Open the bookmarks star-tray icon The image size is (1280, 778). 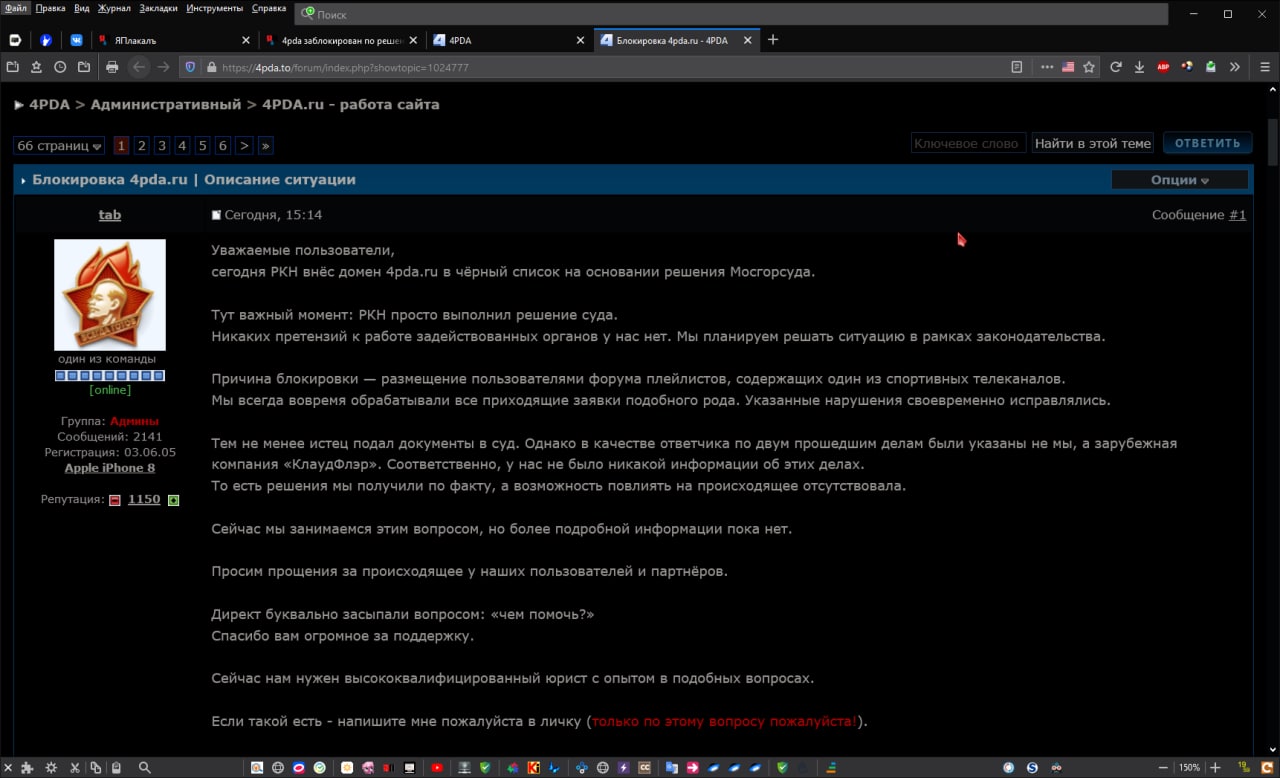pyautogui.click(x=36, y=67)
